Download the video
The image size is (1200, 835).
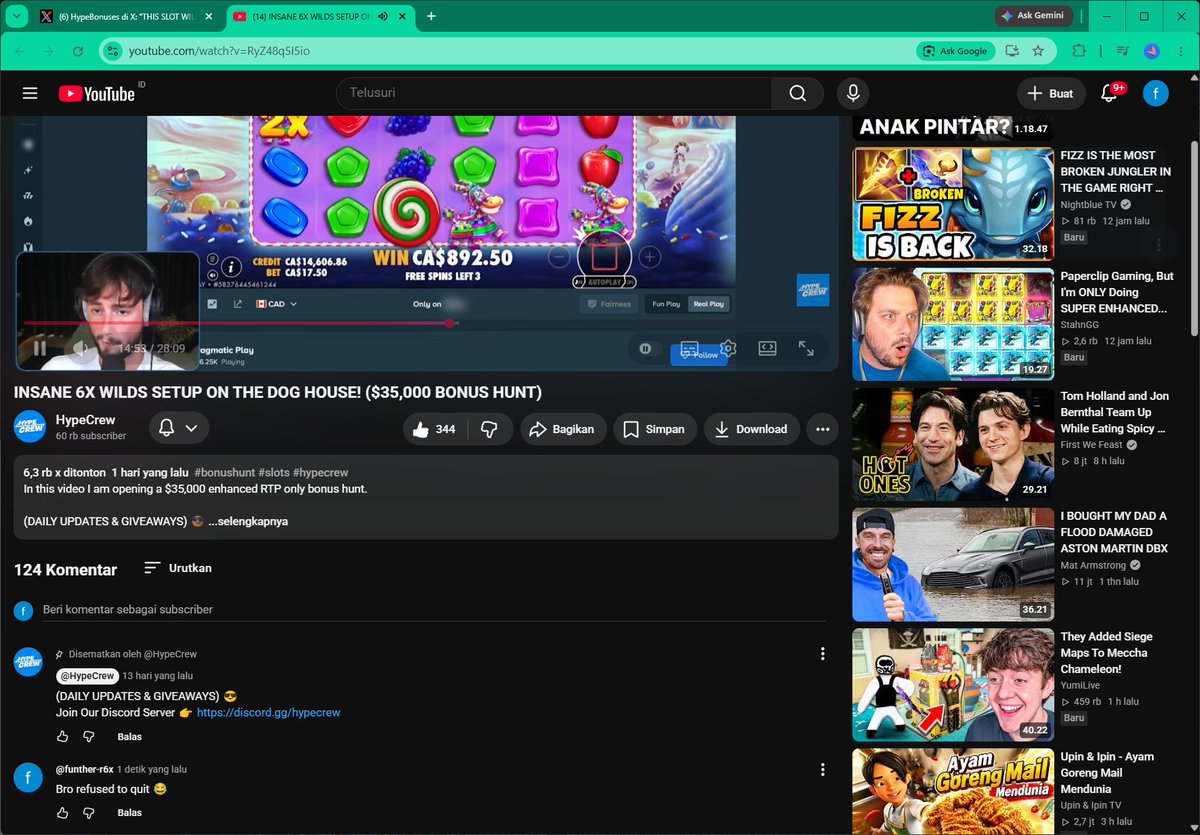pyautogui.click(x=752, y=429)
